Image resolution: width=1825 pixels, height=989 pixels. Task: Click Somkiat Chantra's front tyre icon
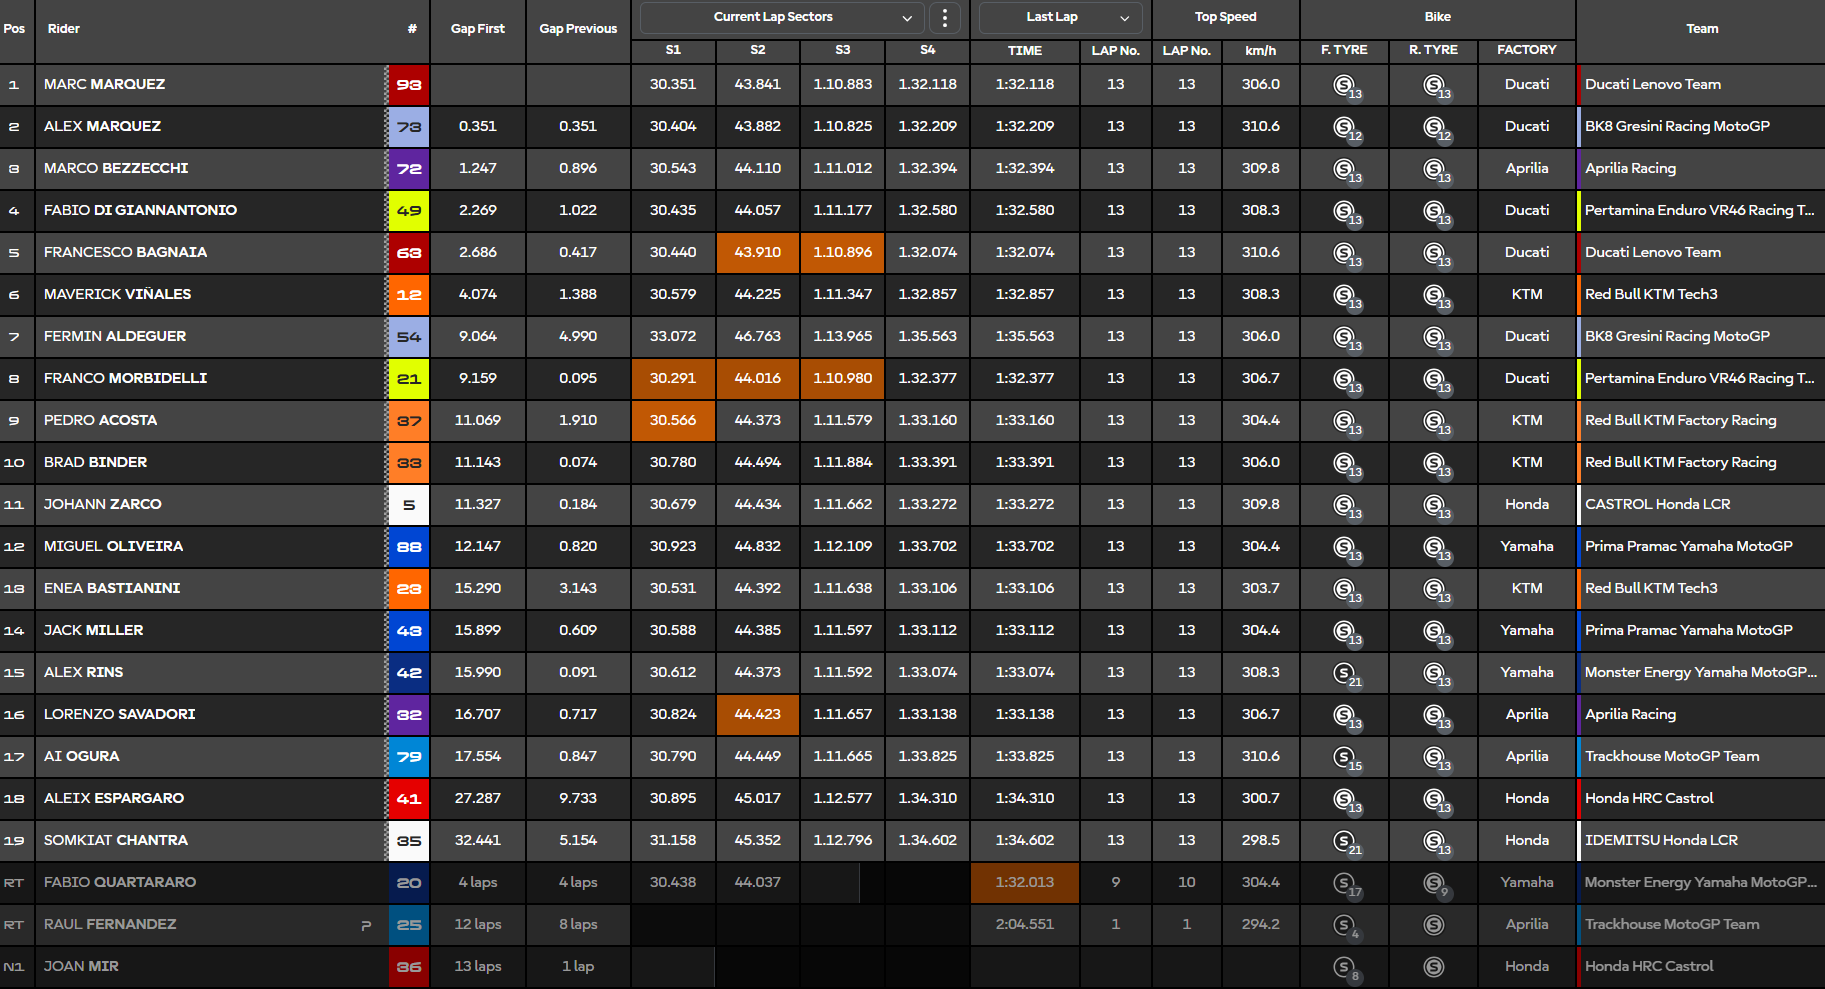(1345, 841)
